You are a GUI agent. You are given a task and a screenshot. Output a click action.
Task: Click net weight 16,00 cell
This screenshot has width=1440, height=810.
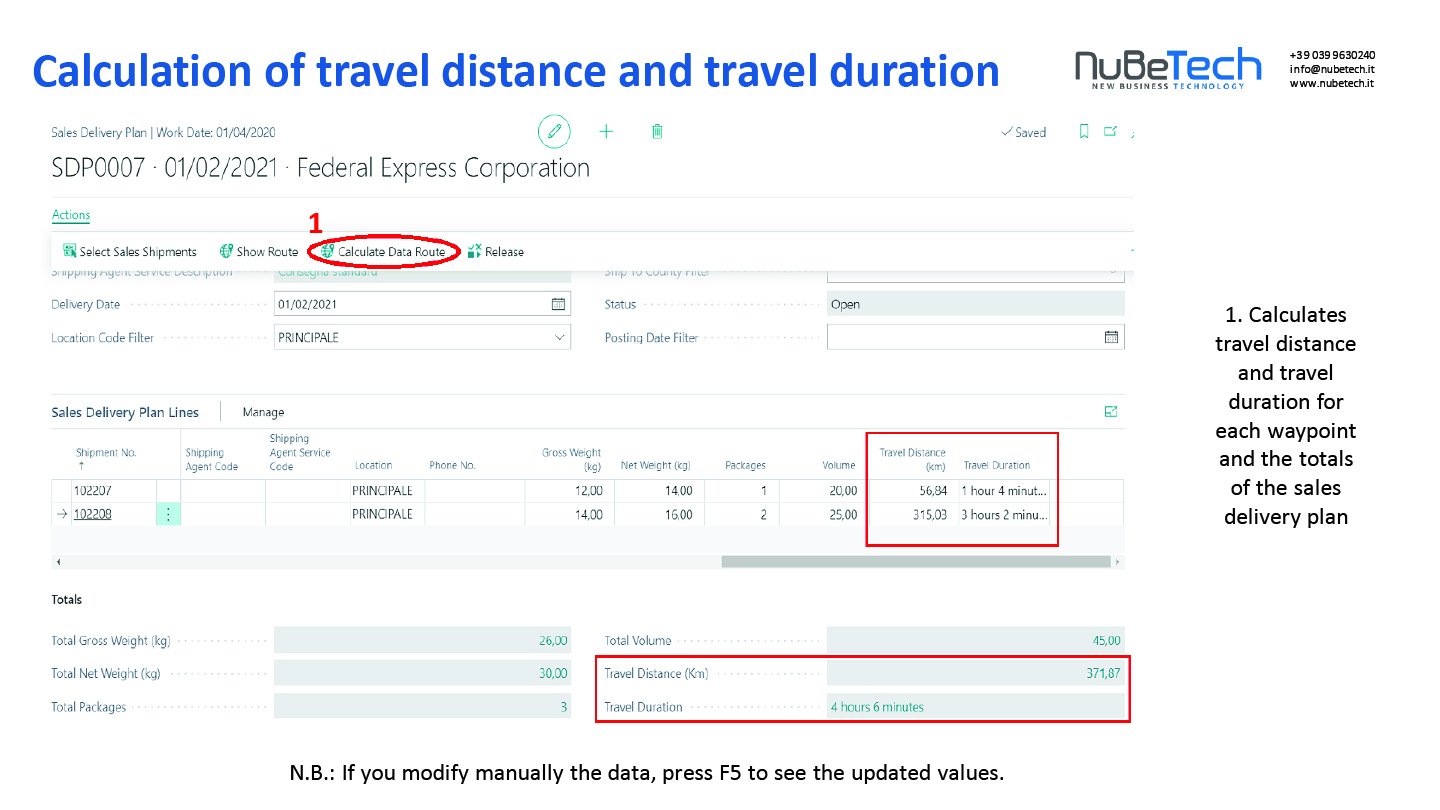click(659, 515)
